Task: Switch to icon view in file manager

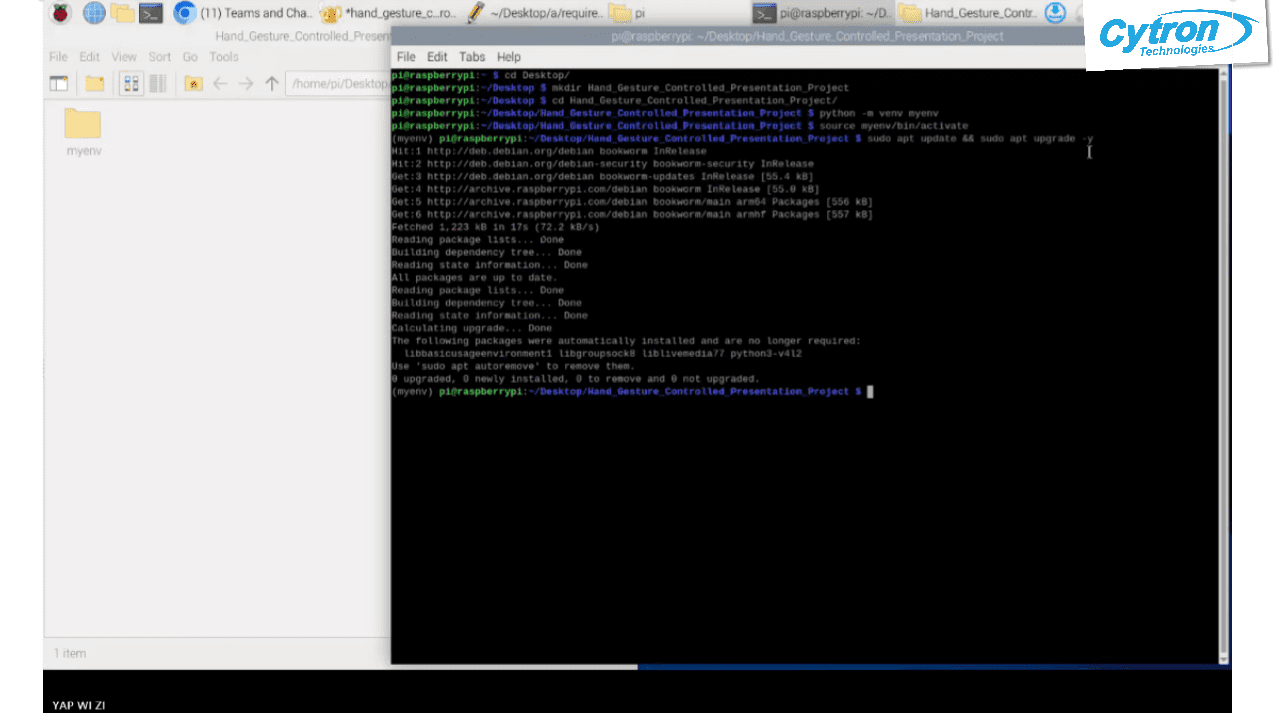Action: [x=131, y=84]
